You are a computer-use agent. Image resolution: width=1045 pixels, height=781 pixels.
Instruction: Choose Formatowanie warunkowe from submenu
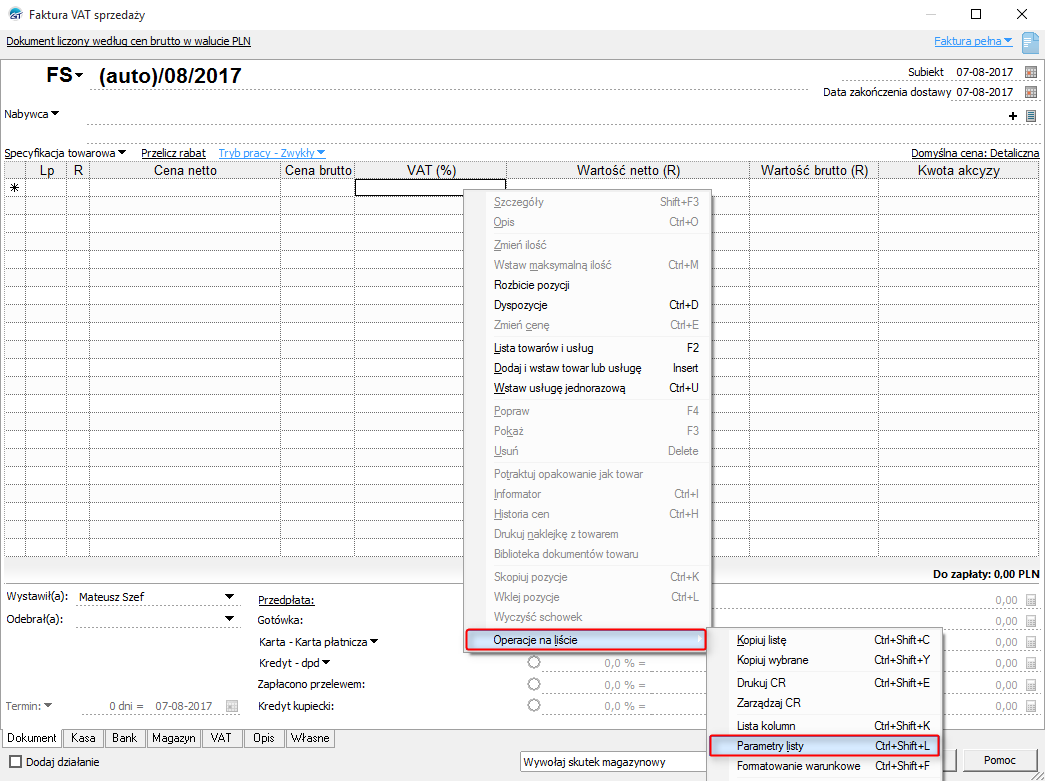pos(824,766)
